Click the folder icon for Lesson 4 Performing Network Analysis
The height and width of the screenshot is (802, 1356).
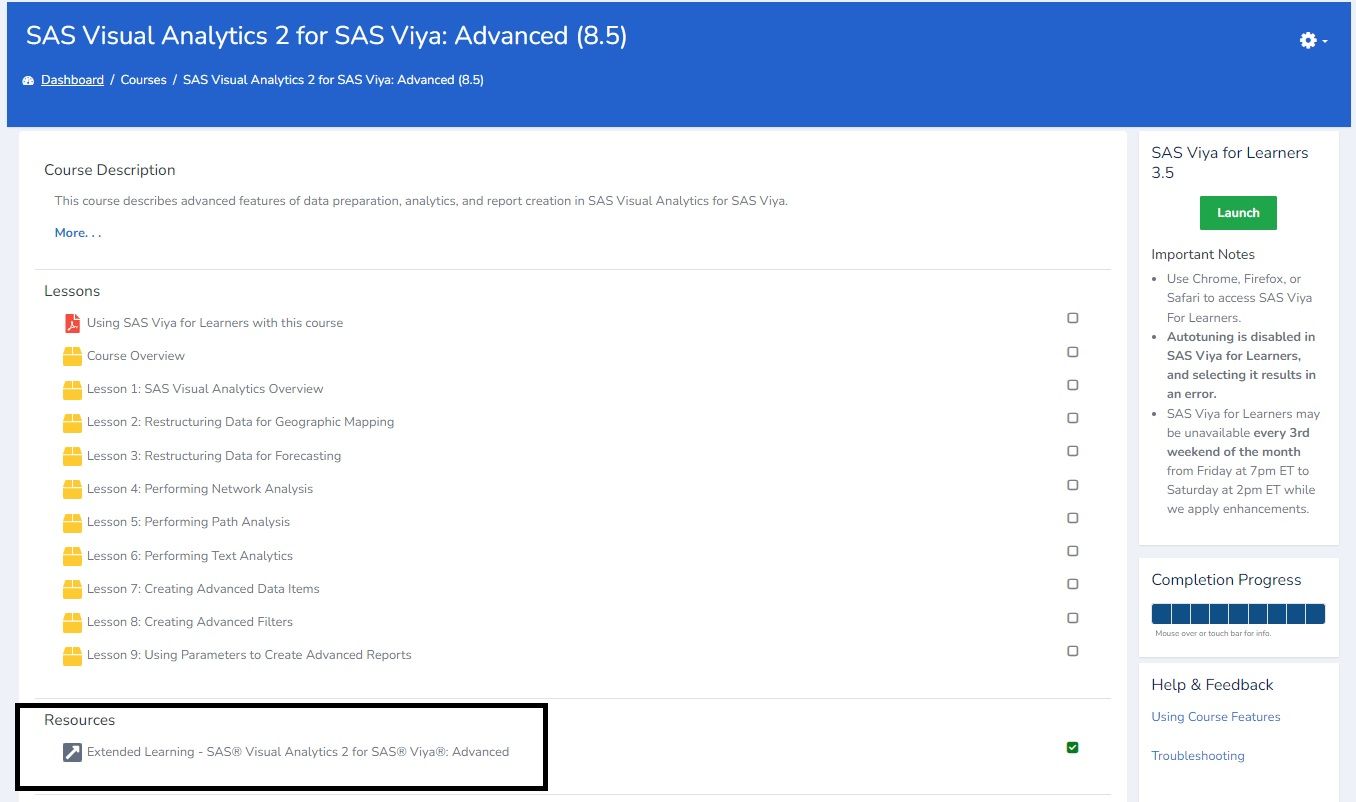(x=72, y=488)
